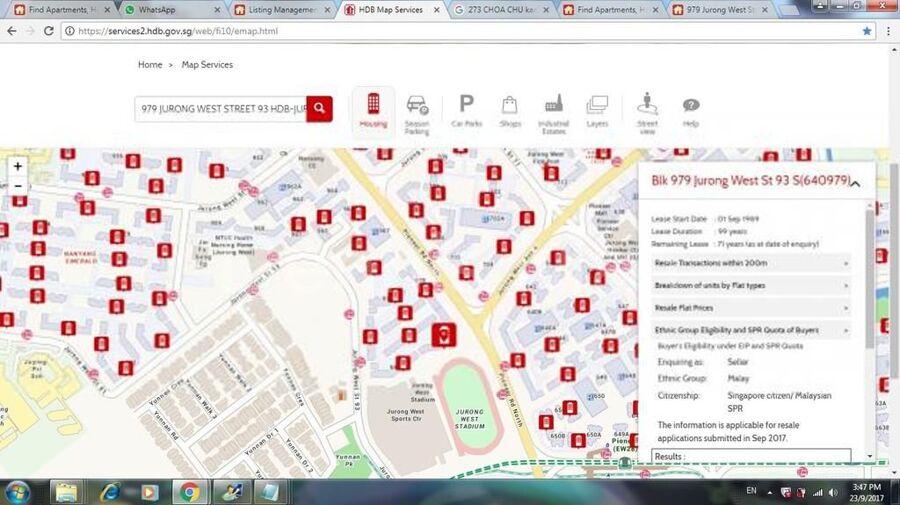
Task: Open Internet Explorer from the taskbar
Action: [110, 493]
